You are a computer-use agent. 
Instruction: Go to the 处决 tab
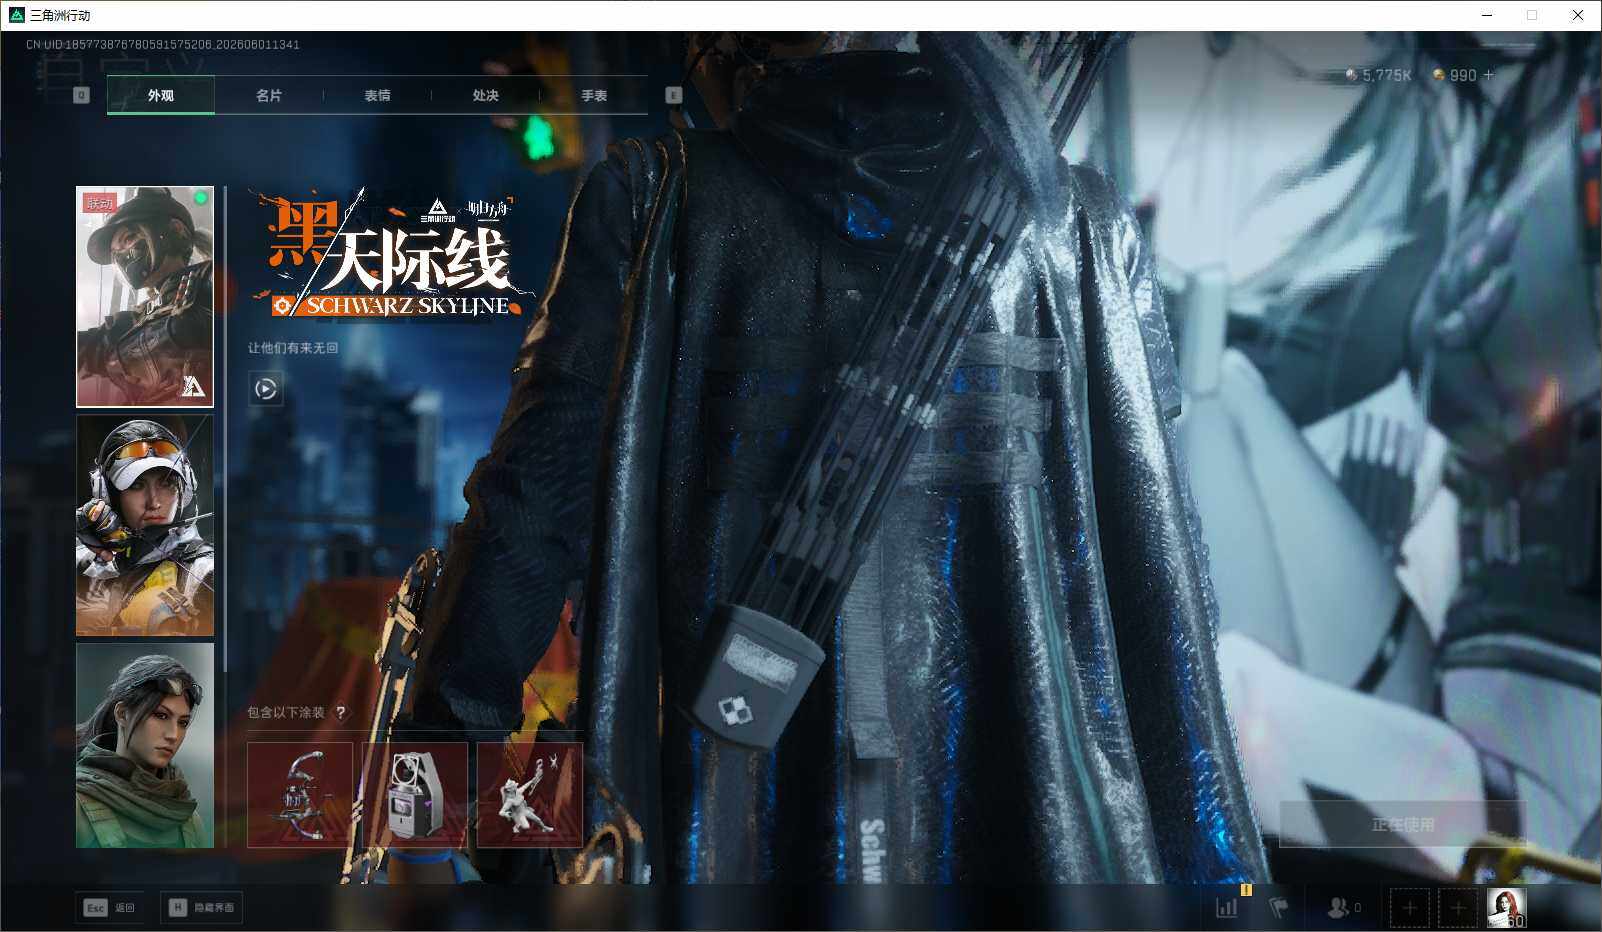pos(485,96)
